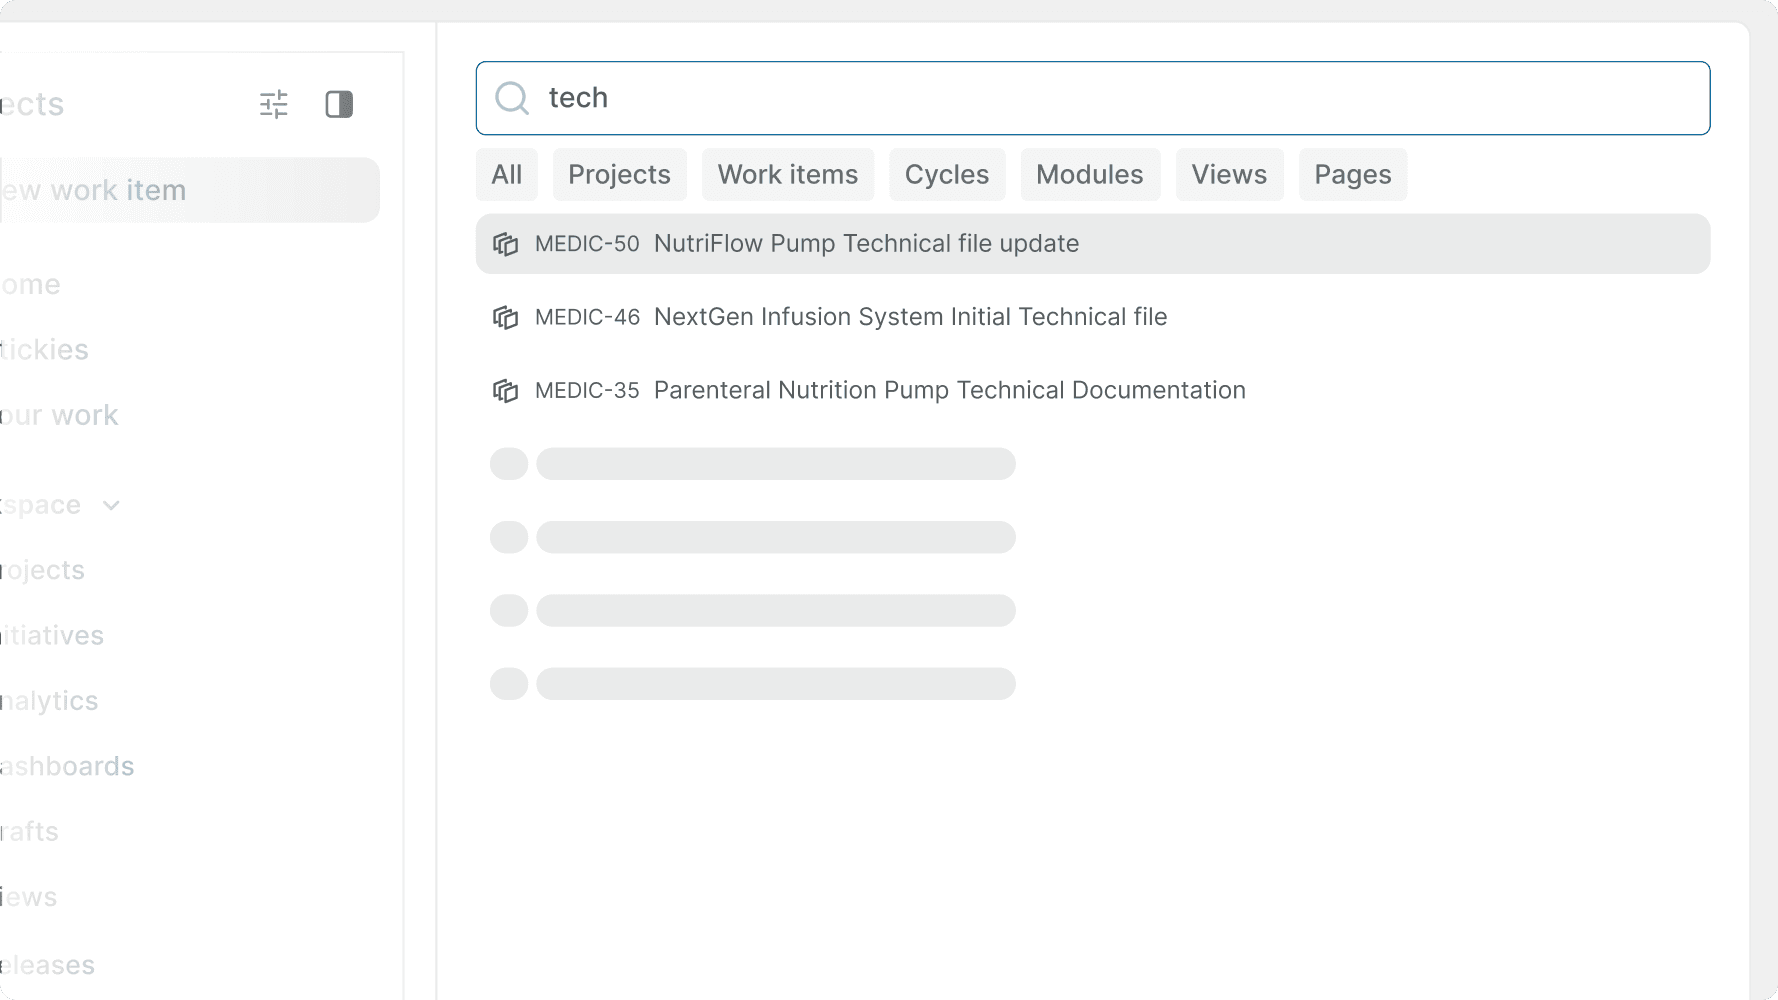
Task: Collapse the workspace section chevron
Action: (111, 505)
